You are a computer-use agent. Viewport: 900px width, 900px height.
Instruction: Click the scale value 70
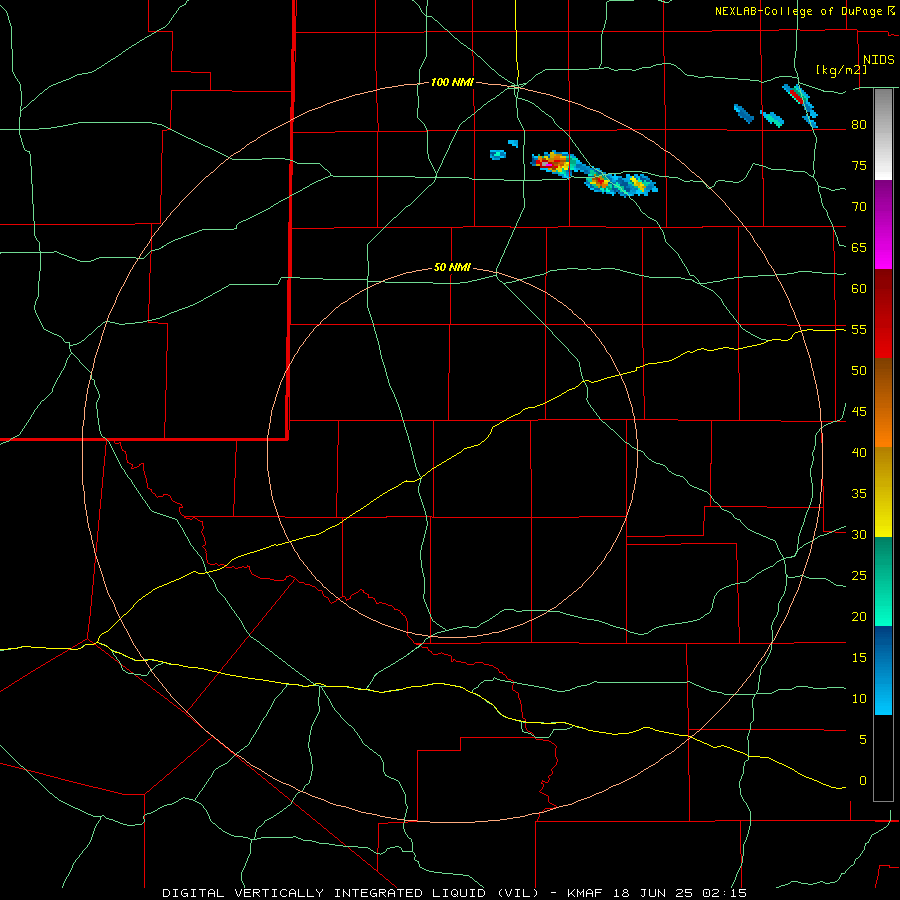click(x=859, y=207)
